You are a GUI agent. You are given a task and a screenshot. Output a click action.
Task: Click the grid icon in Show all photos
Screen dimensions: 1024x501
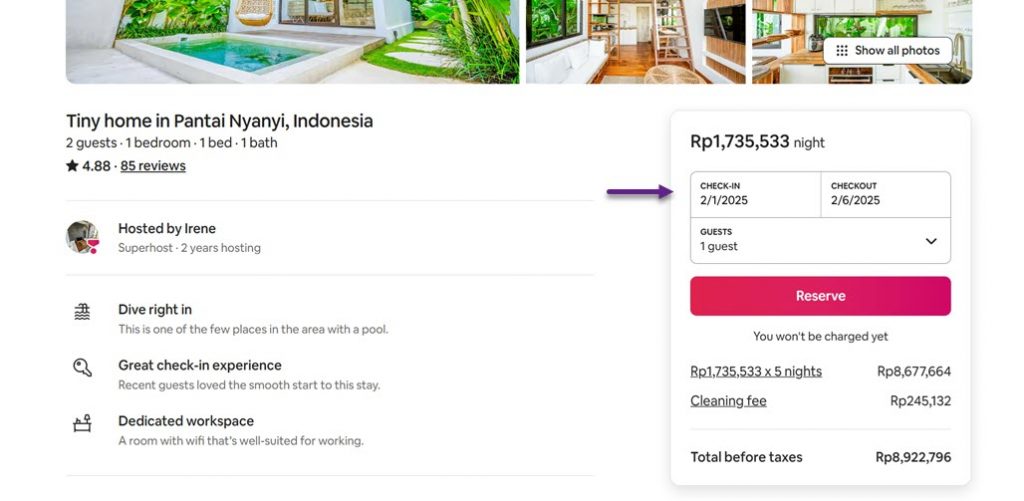point(842,50)
